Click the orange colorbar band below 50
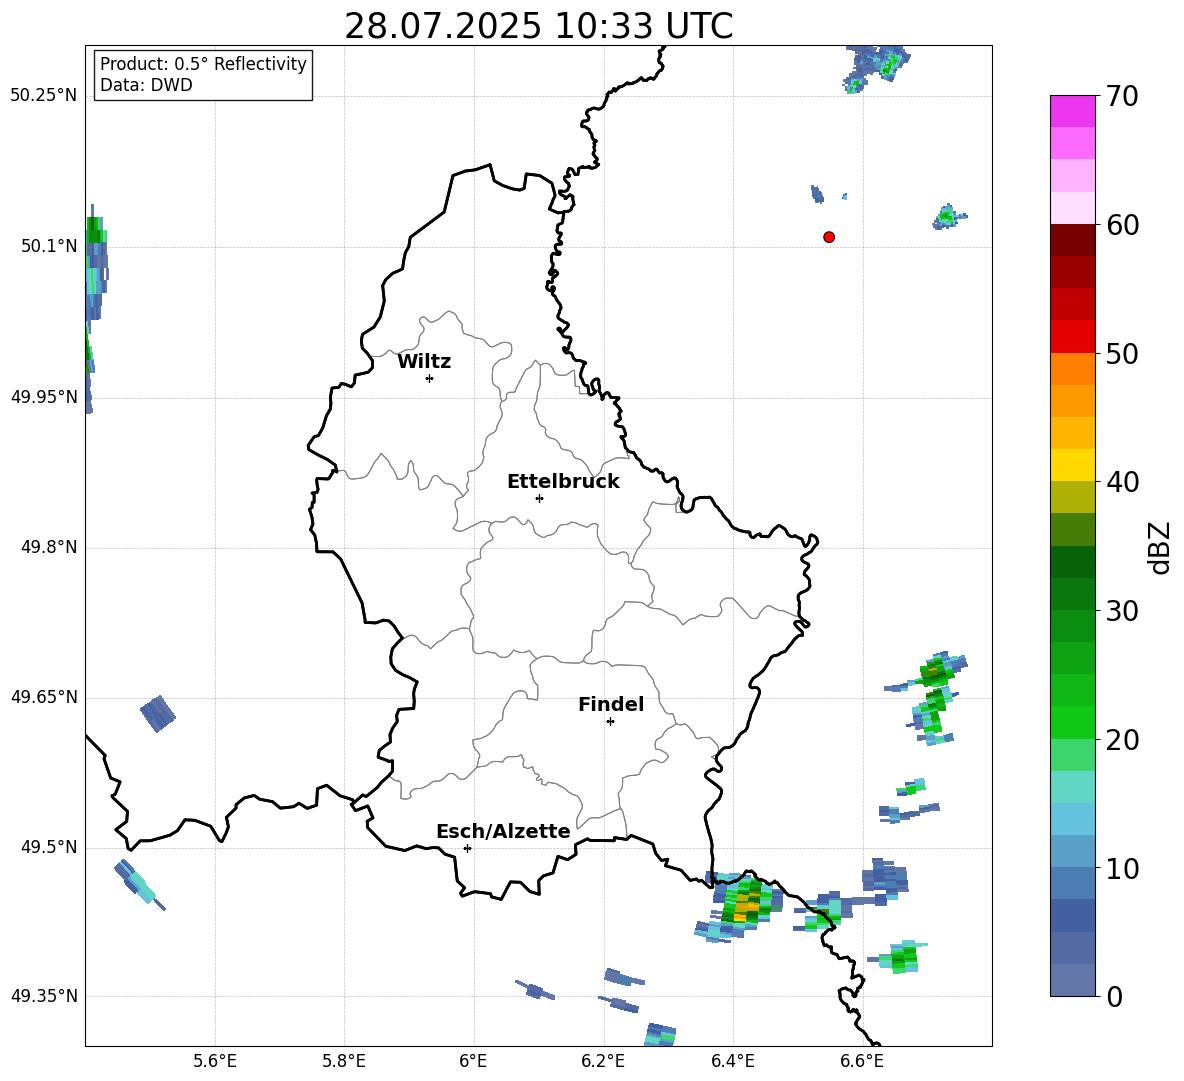1184x1081 pixels. (x=1072, y=368)
